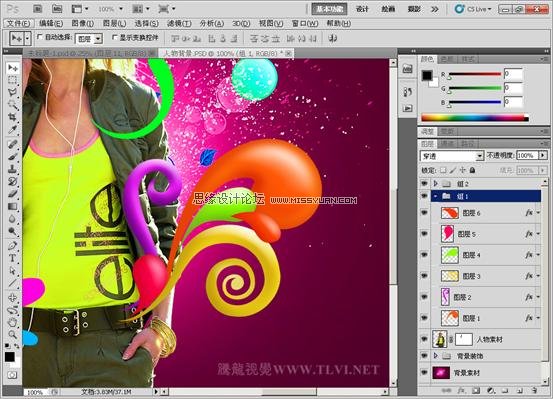Hide the 图层 6 layer
Image resolution: width=553 pixels, height=399 pixels.
click(x=424, y=213)
